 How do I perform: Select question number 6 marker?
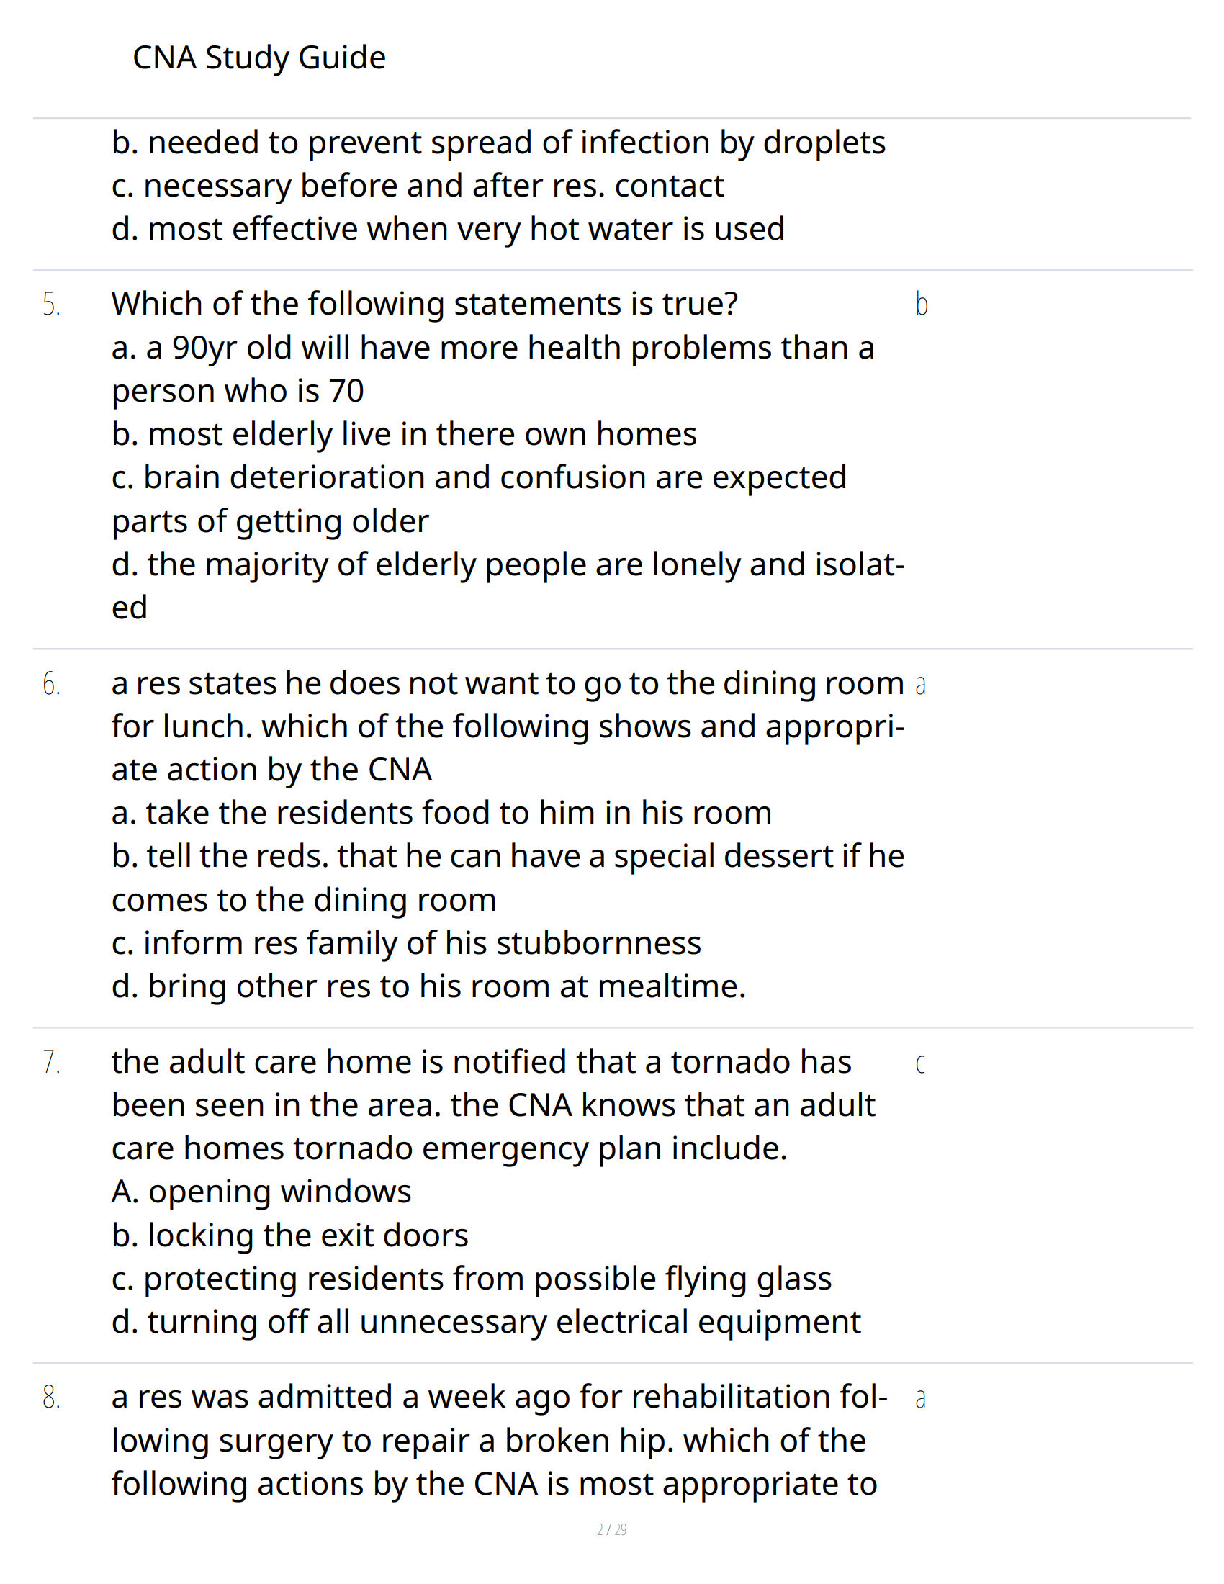[51, 684]
